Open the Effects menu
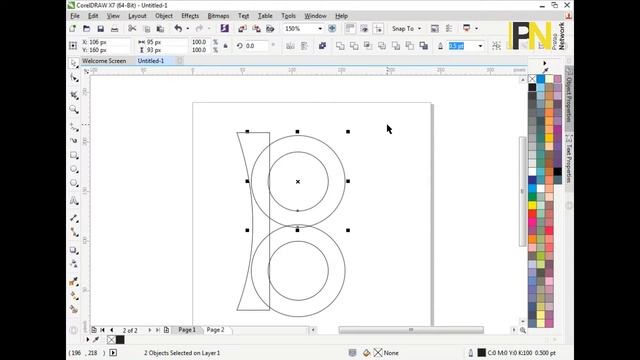 coord(190,16)
